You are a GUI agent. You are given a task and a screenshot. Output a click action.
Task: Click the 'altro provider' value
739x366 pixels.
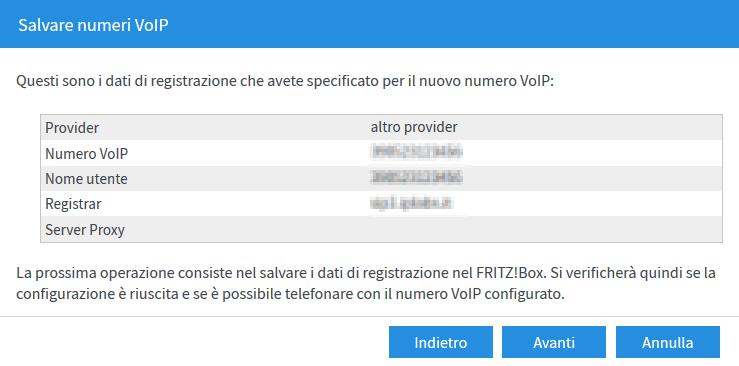pos(414,128)
